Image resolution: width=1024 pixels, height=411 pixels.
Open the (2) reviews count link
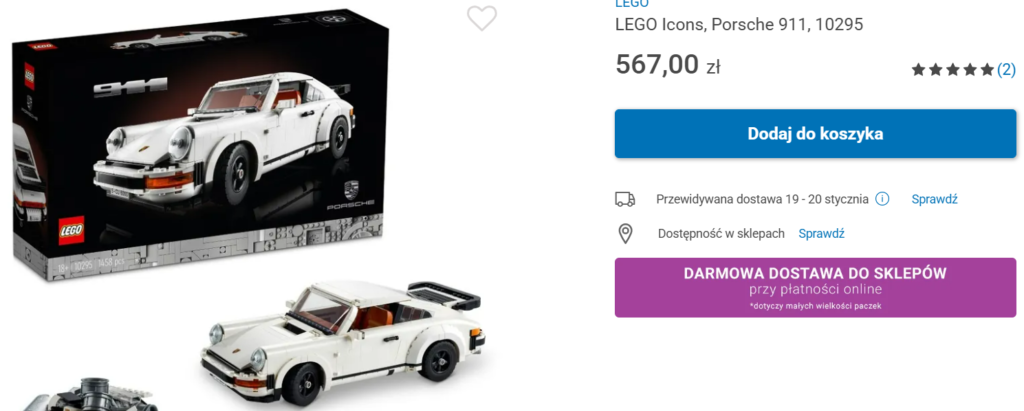pos(1006,70)
